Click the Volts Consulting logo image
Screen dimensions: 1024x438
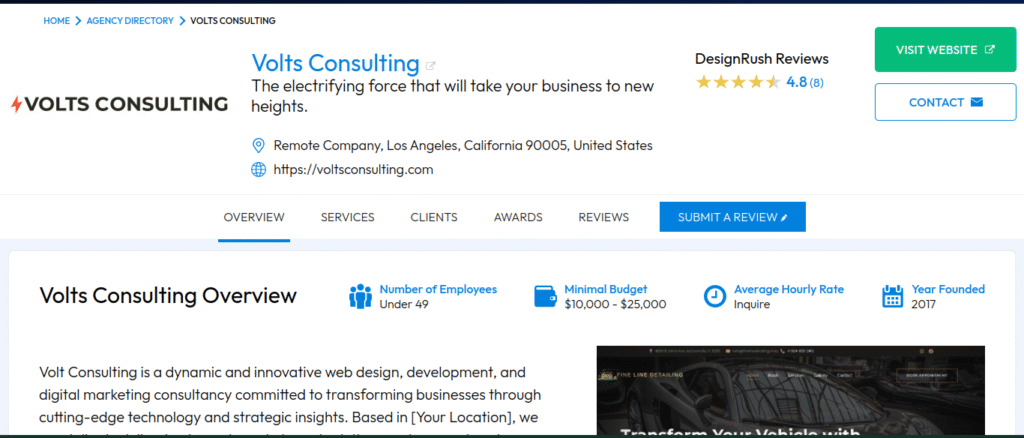118,104
